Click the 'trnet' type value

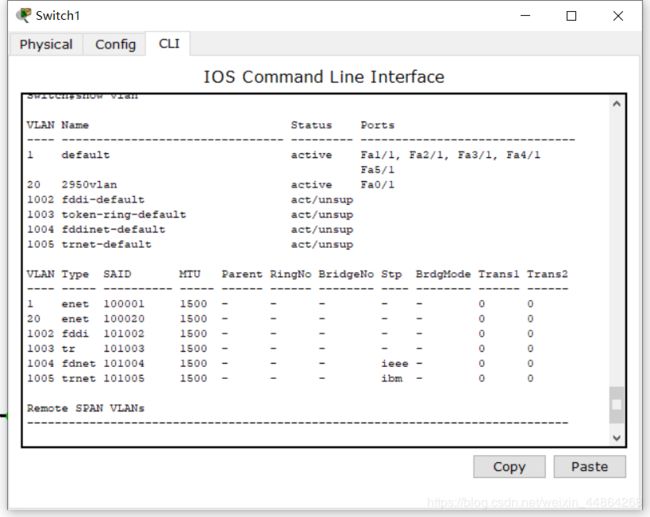[x=79, y=379]
